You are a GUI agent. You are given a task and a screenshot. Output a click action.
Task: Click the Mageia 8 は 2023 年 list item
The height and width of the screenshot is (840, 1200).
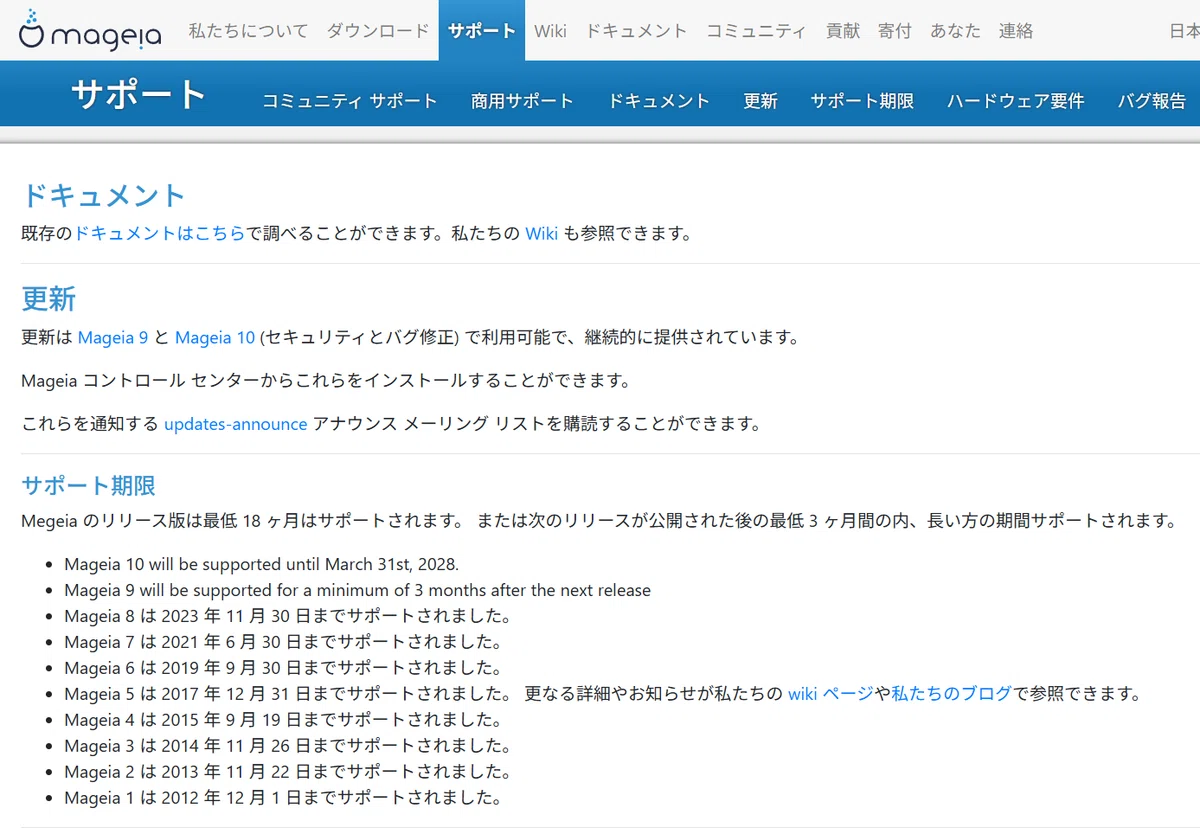tap(288, 616)
